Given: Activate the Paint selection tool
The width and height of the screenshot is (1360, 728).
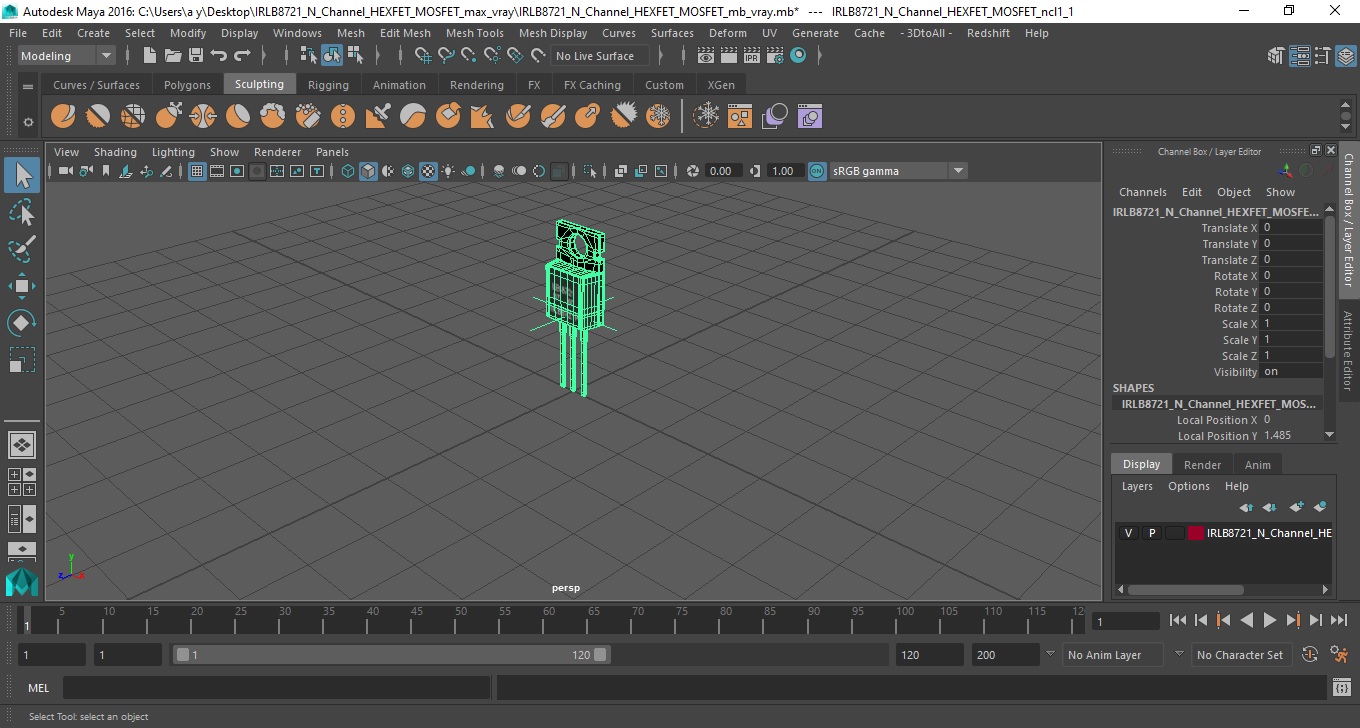Looking at the screenshot, I should coord(22,249).
